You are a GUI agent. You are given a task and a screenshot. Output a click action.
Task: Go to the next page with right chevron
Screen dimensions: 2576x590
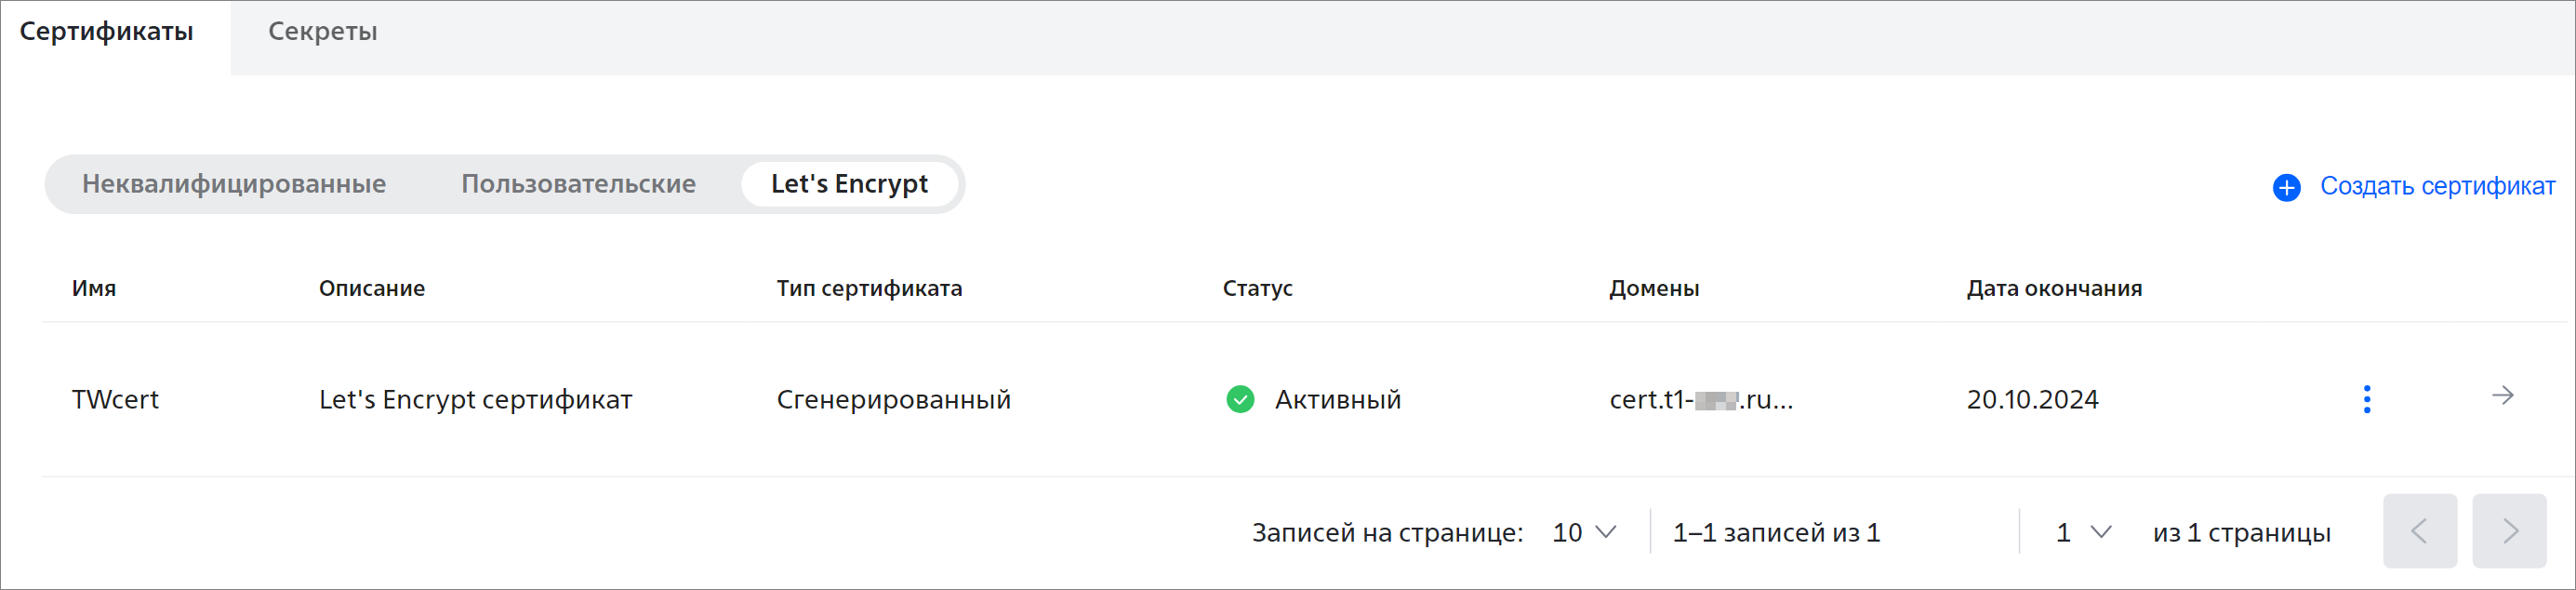coord(2509,531)
